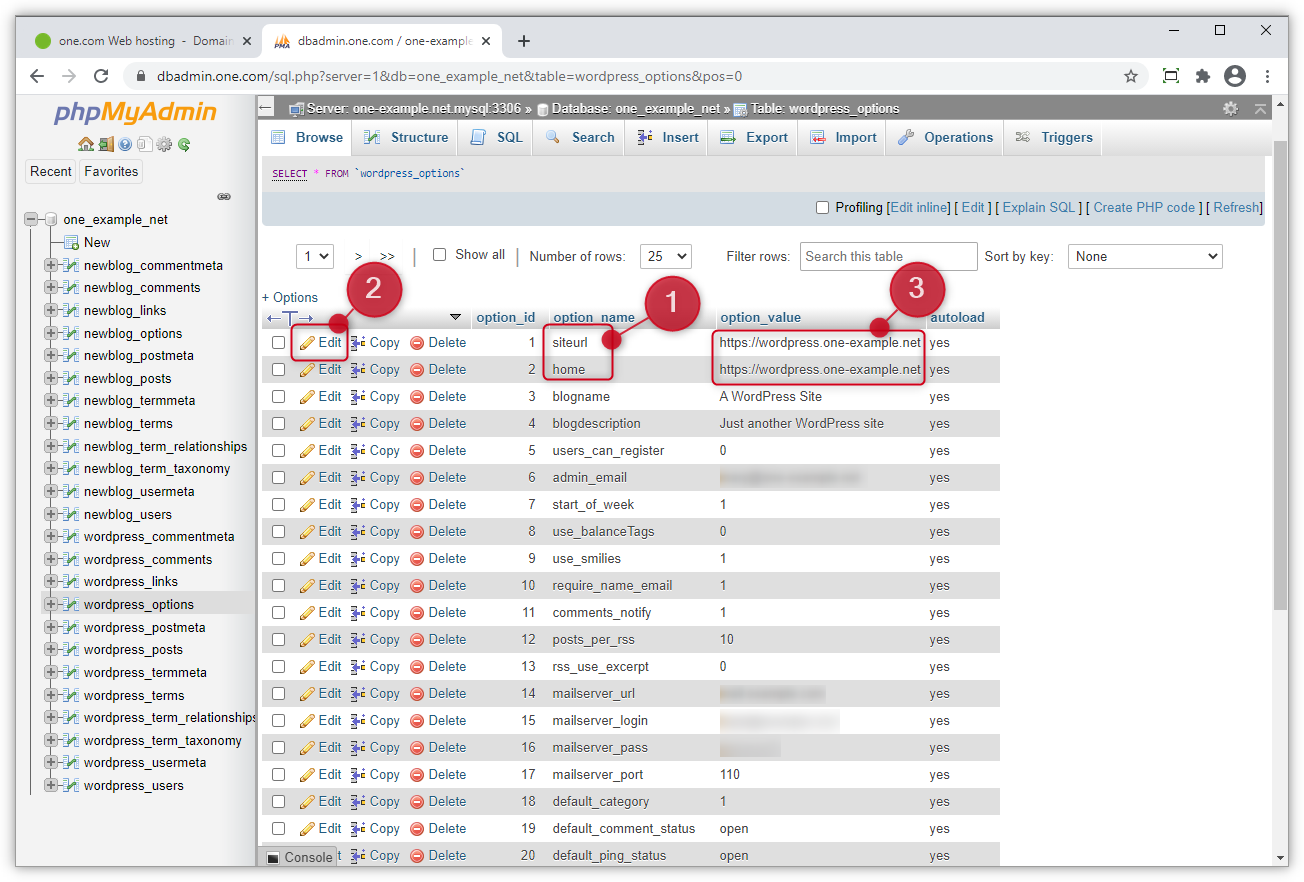The height and width of the screenshot is (882, 1304).
Task: Open the Number of rows dropdown
Action: [665, 256]
